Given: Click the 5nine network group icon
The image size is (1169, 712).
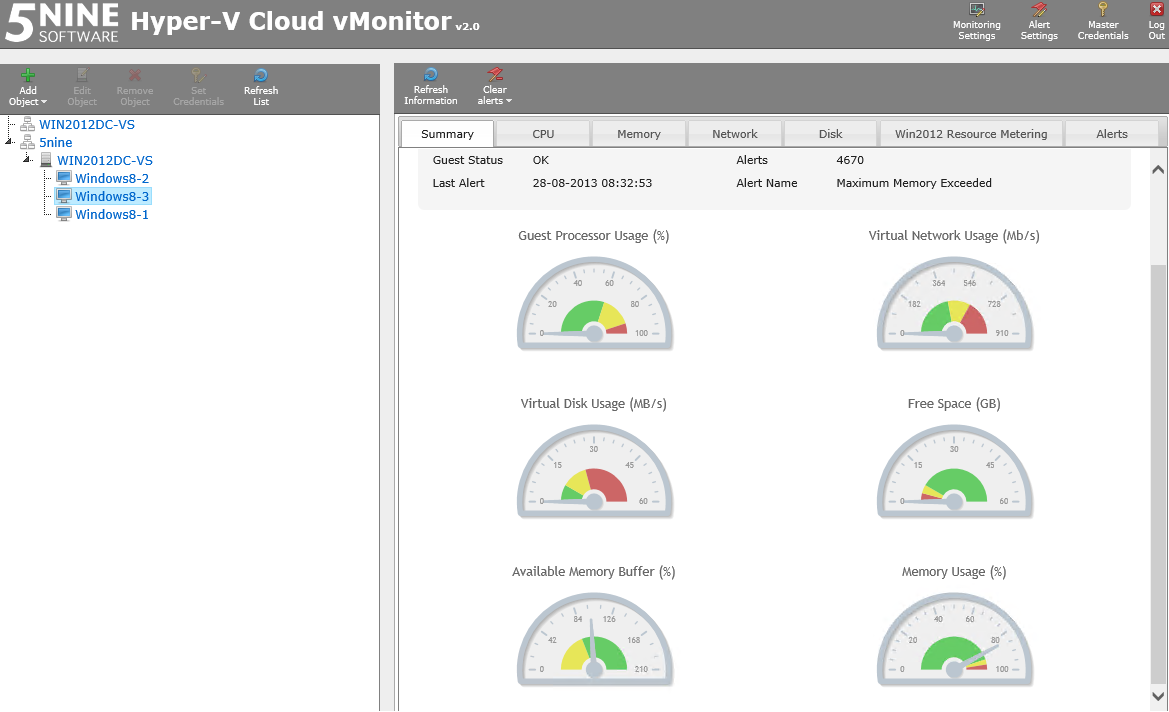Looking at the screenshot, I should pos(28,142).
